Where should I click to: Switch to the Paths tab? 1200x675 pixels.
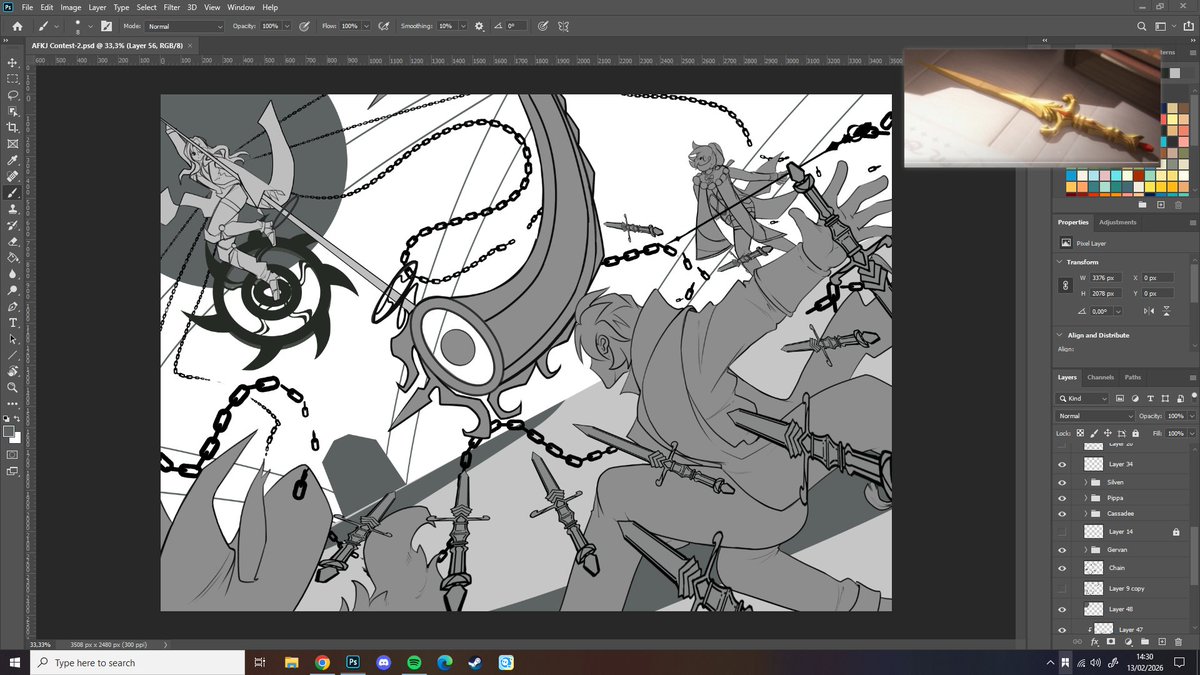tap(1133, 377)
